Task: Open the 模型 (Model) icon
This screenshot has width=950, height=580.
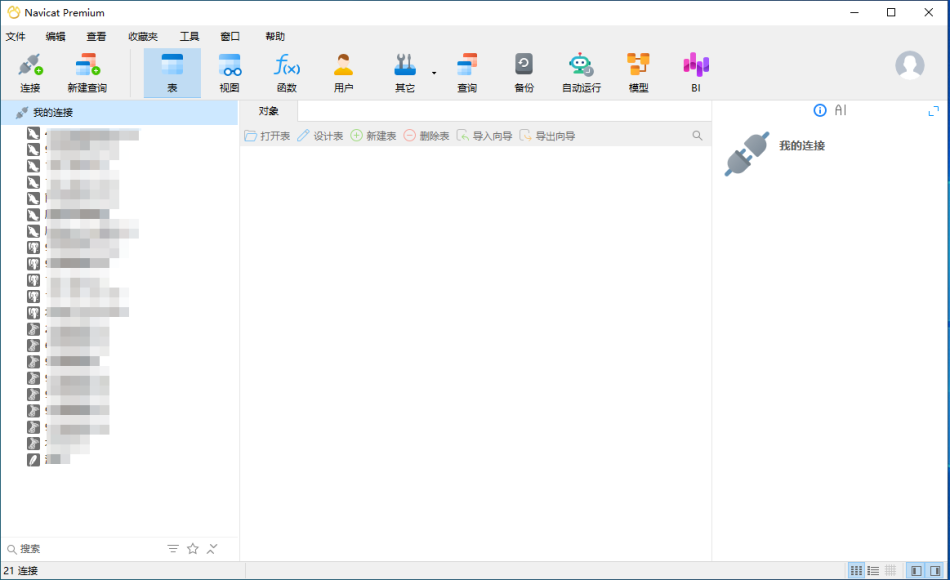Action: [x=638, y=66]
